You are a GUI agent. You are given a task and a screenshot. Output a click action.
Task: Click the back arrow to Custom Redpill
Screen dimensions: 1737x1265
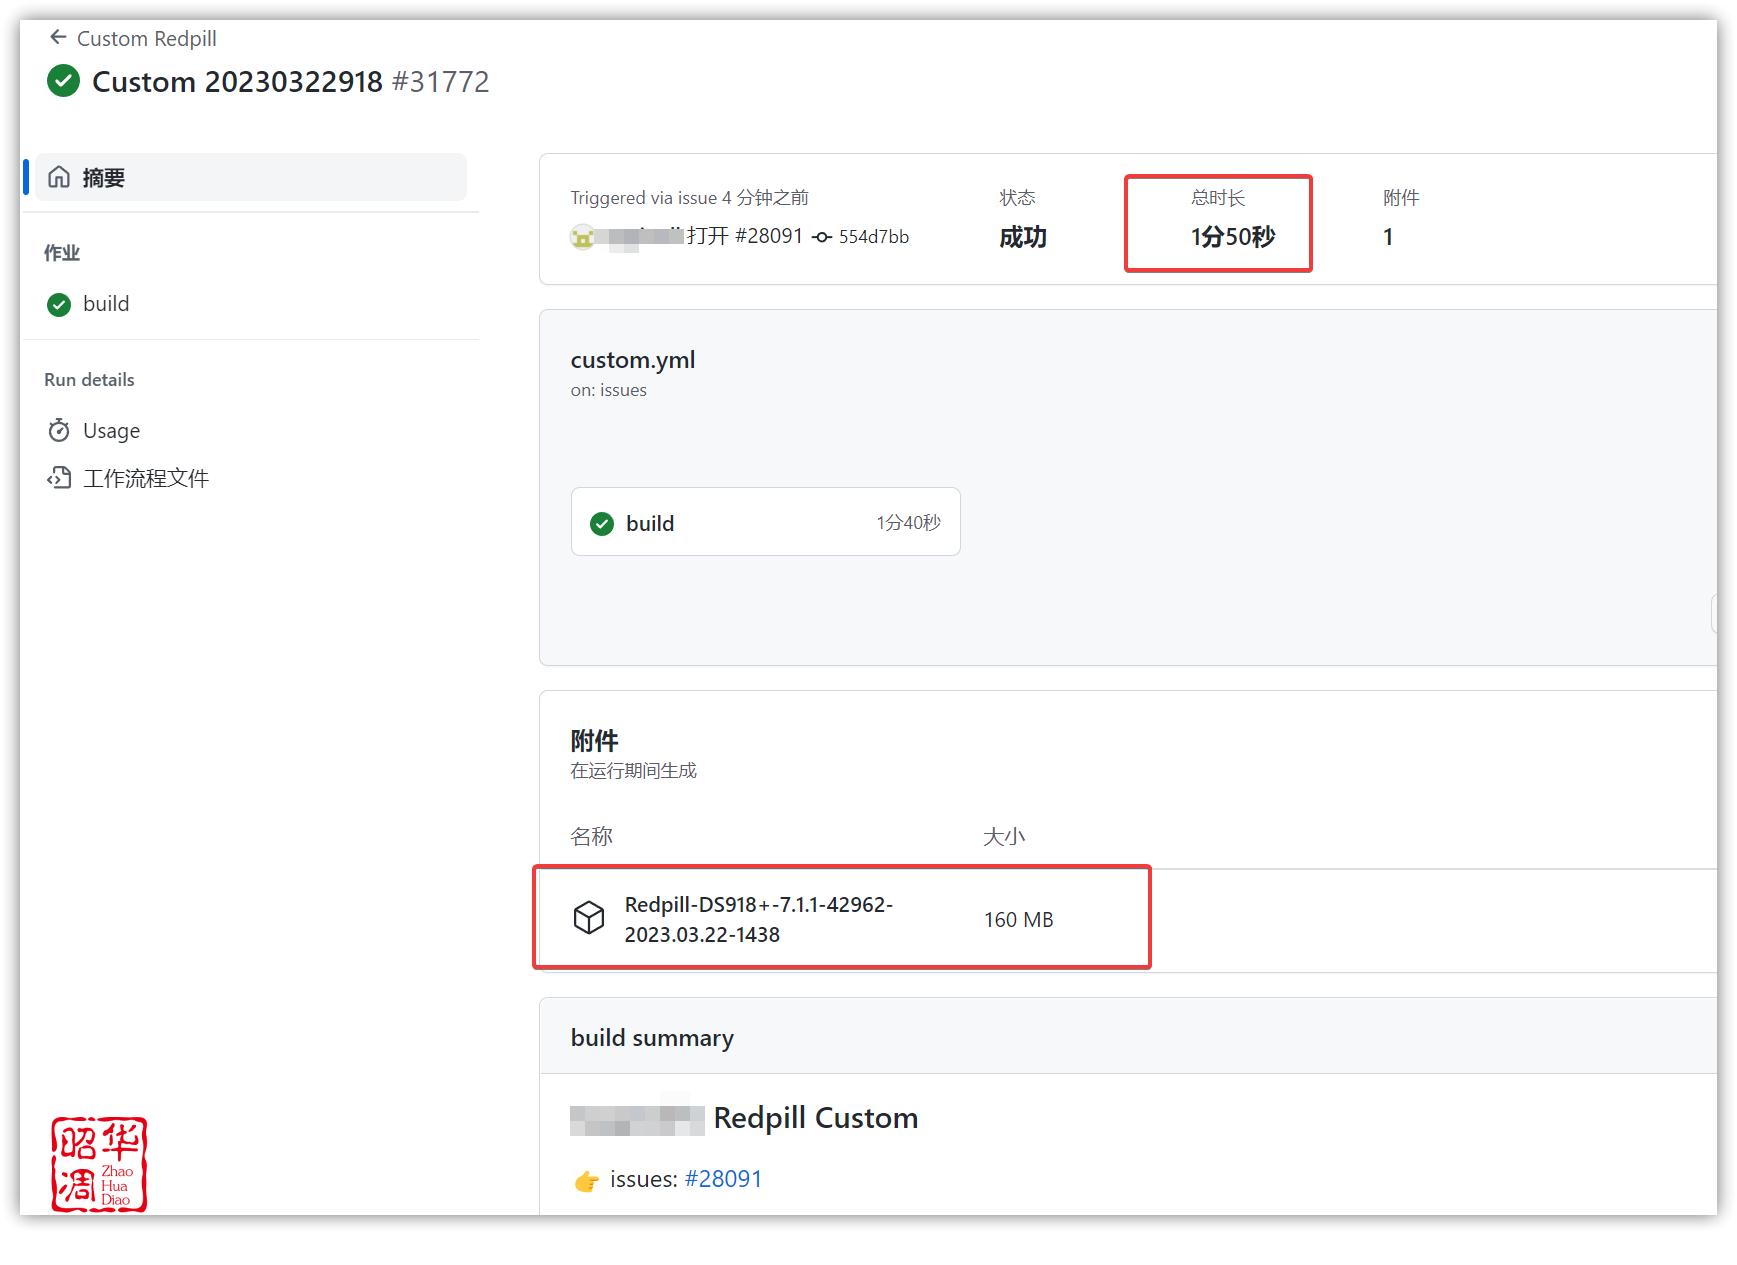(x=58, y=38)
